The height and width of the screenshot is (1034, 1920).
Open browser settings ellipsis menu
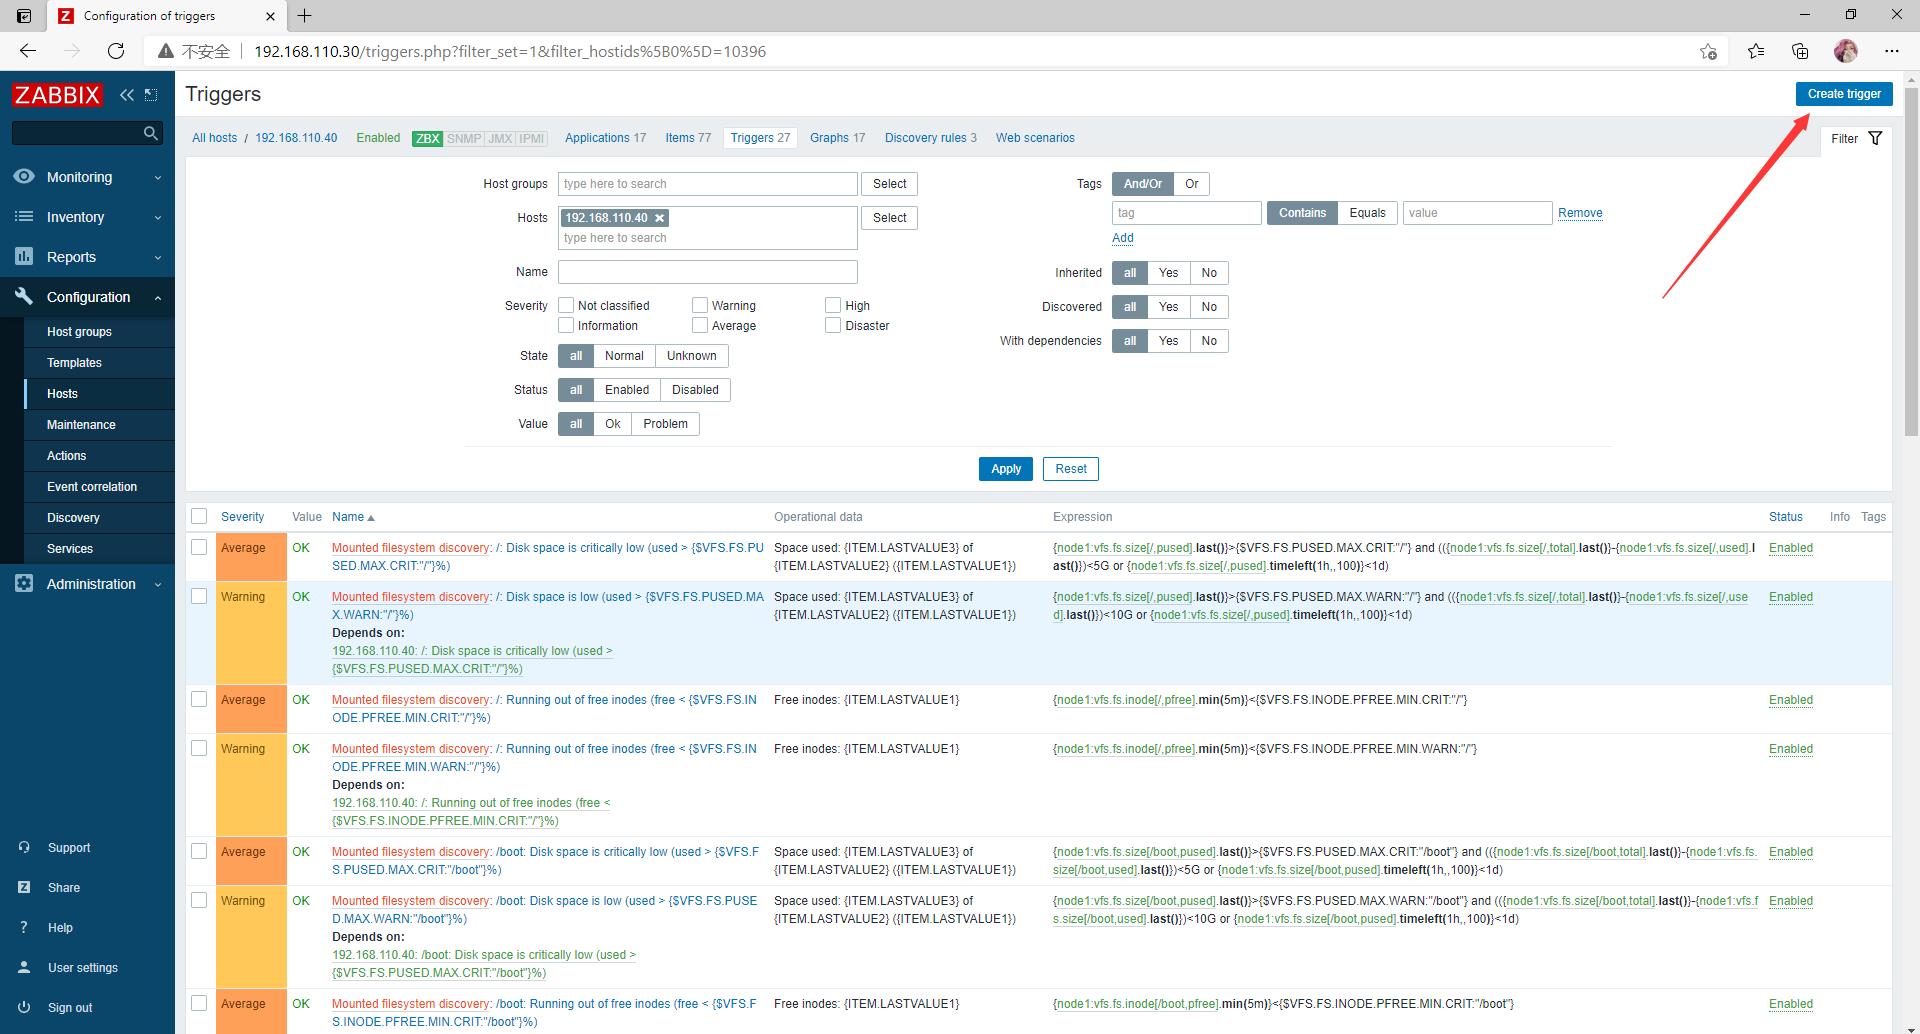point(1891,51)
